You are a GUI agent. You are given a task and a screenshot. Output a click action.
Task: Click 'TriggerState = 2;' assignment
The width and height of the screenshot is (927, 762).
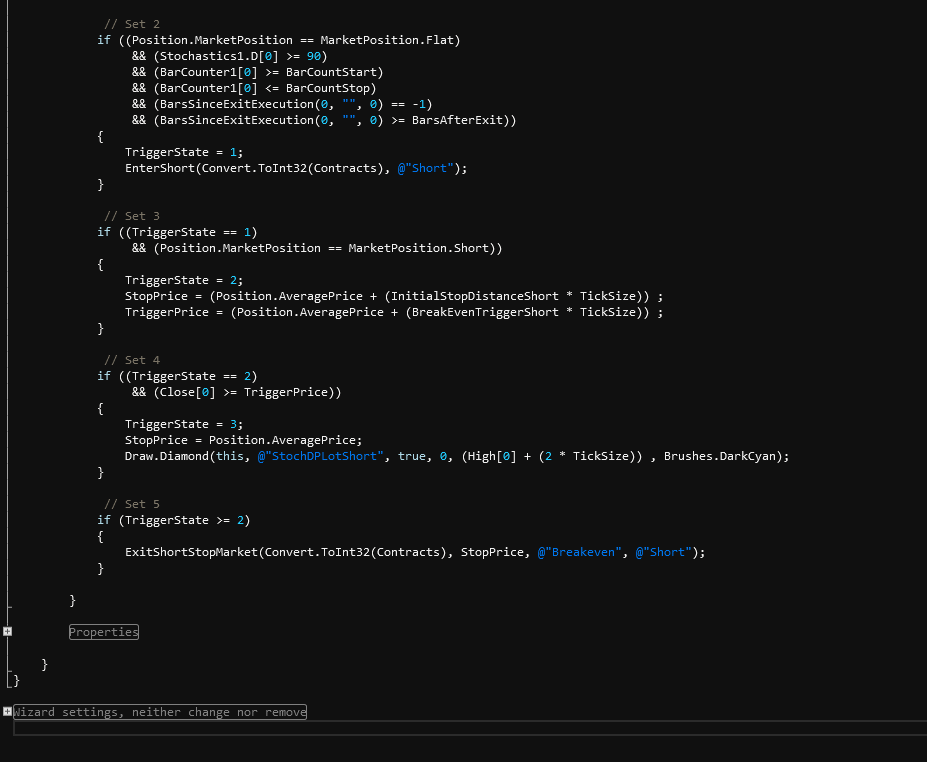[184, 280]
